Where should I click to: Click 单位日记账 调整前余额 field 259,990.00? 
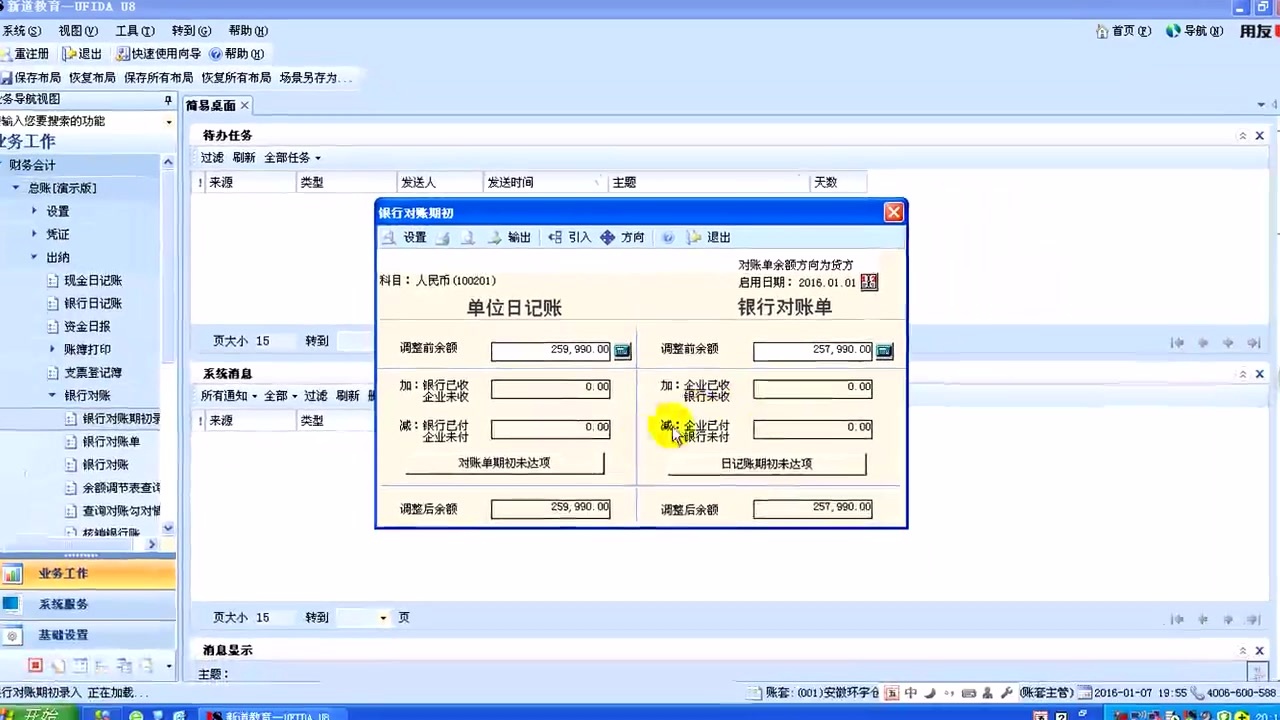[x=550, y=350]
